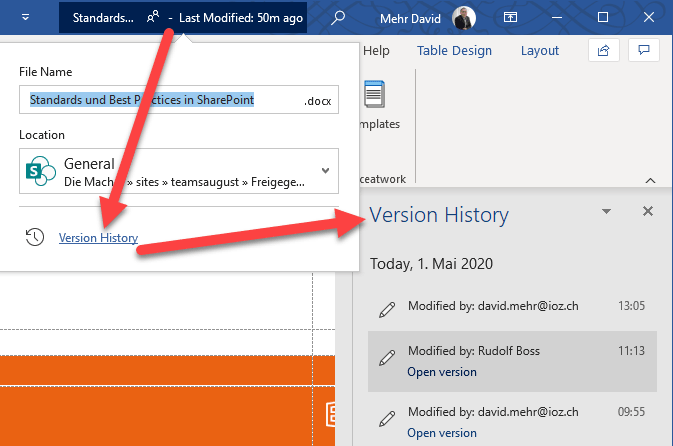
Task: Open the 09:55 version by david.mehr@ioz.ch
Action: coord(441,433)
